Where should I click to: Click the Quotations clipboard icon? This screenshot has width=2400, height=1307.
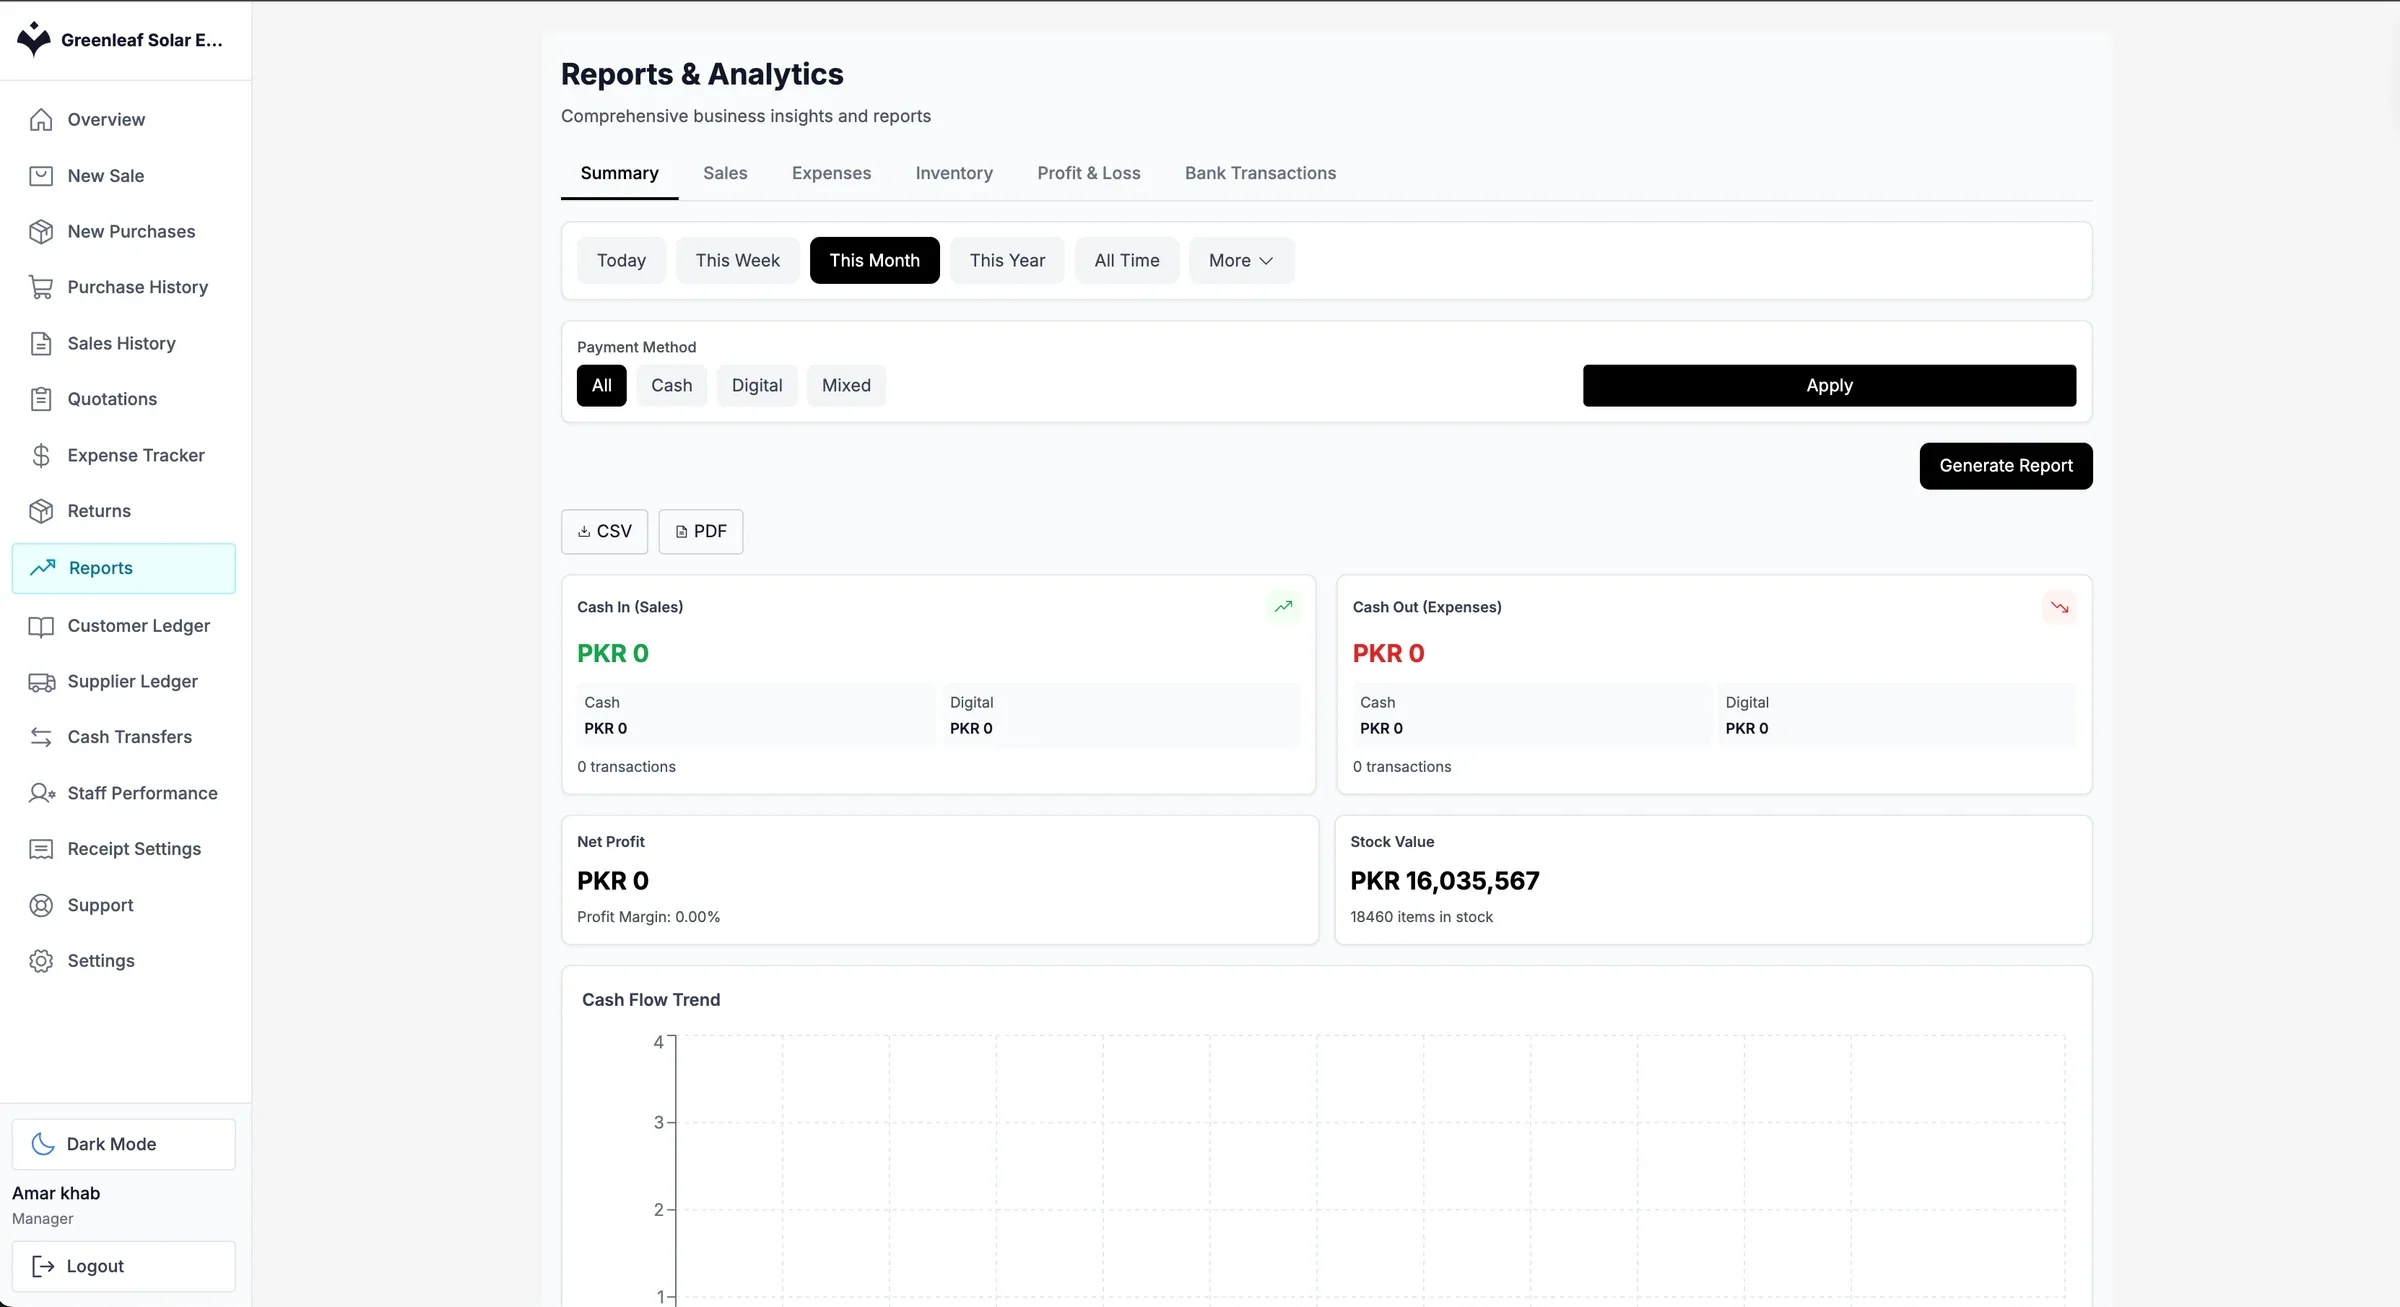click(x=41, y=400)
